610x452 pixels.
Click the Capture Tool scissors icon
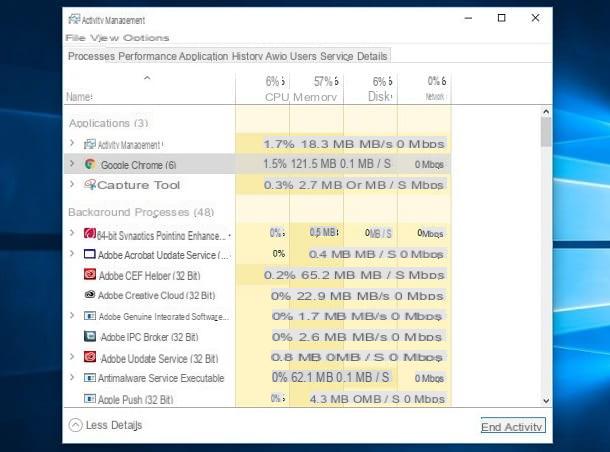90,184
